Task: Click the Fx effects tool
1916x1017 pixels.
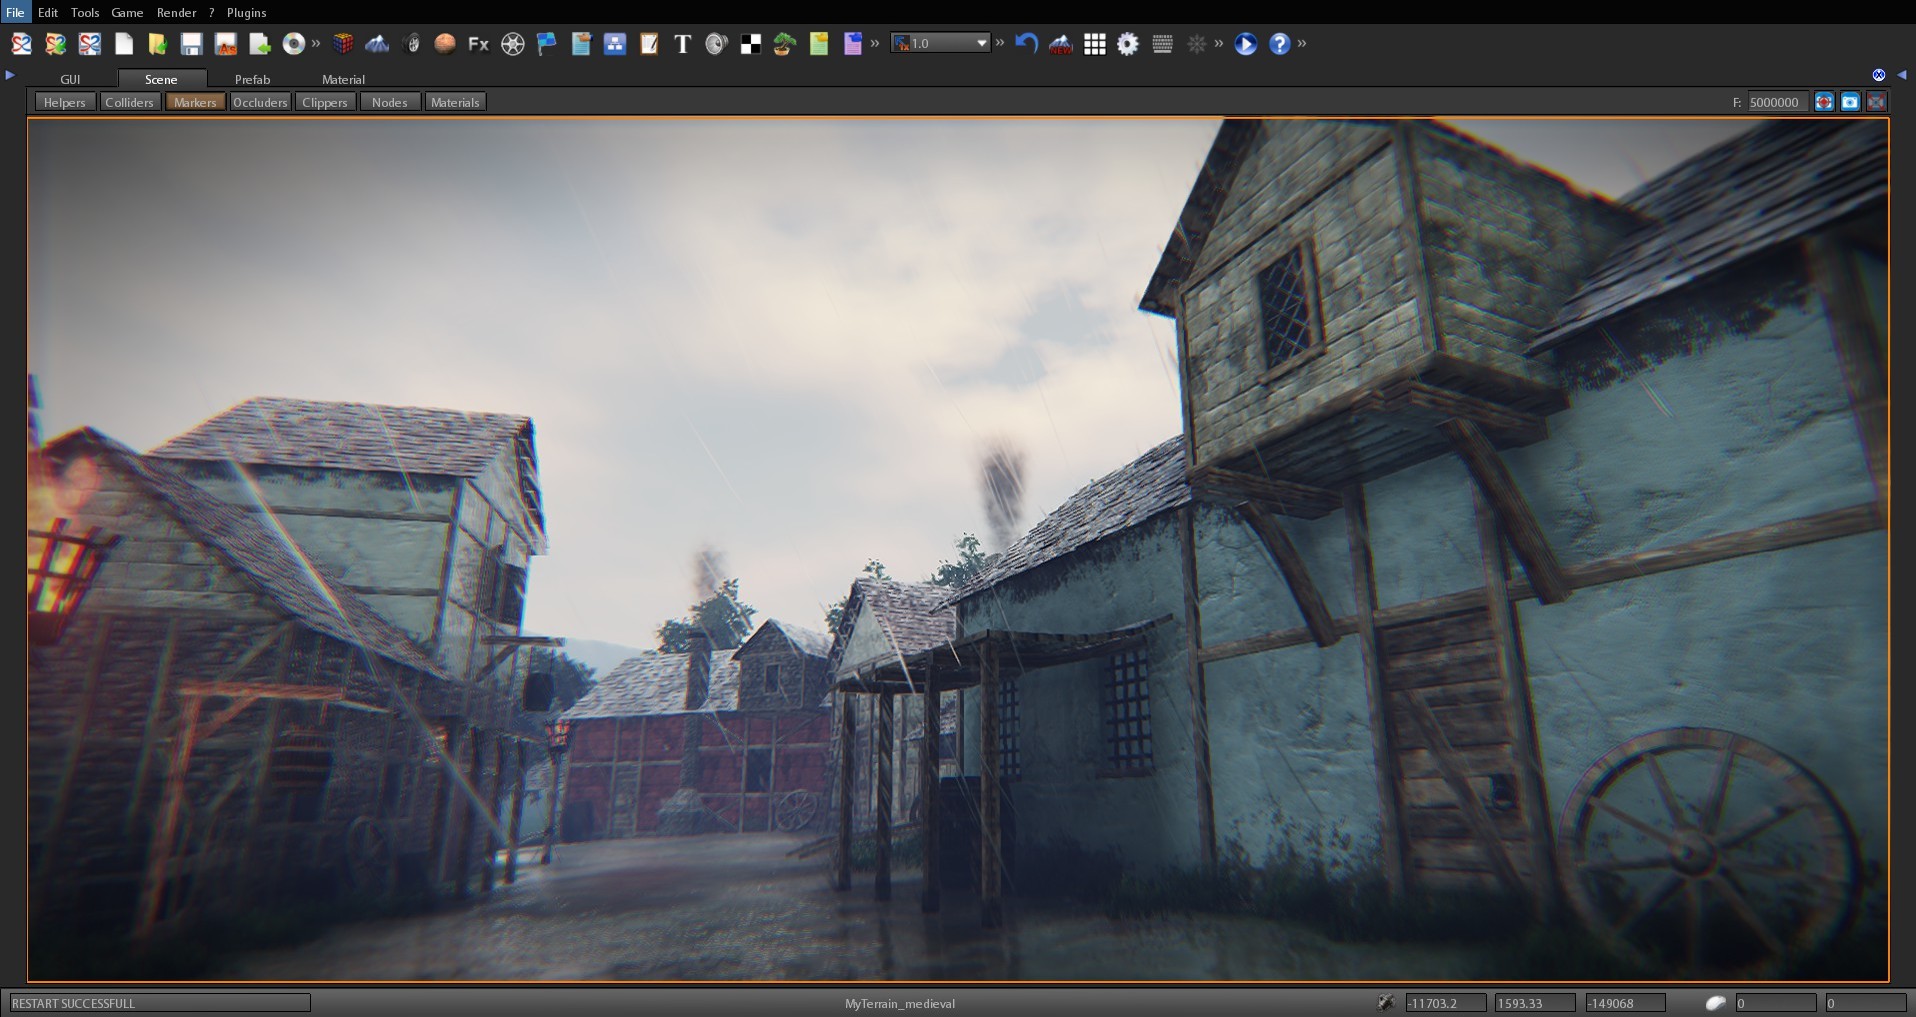Action: pyautogui.click(x=477, y=43)
